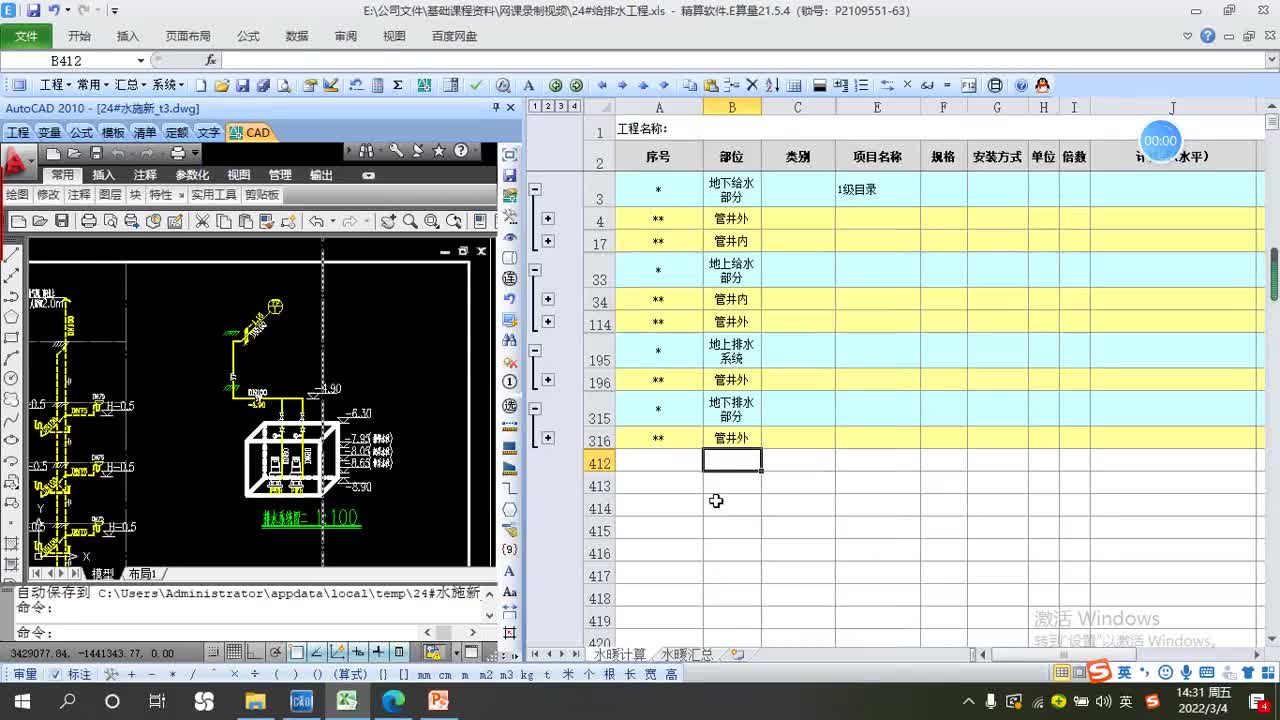This screenshot has width=1280, height=720.
Task: Expand group at row 196 管井外
Action: [548, 380]
